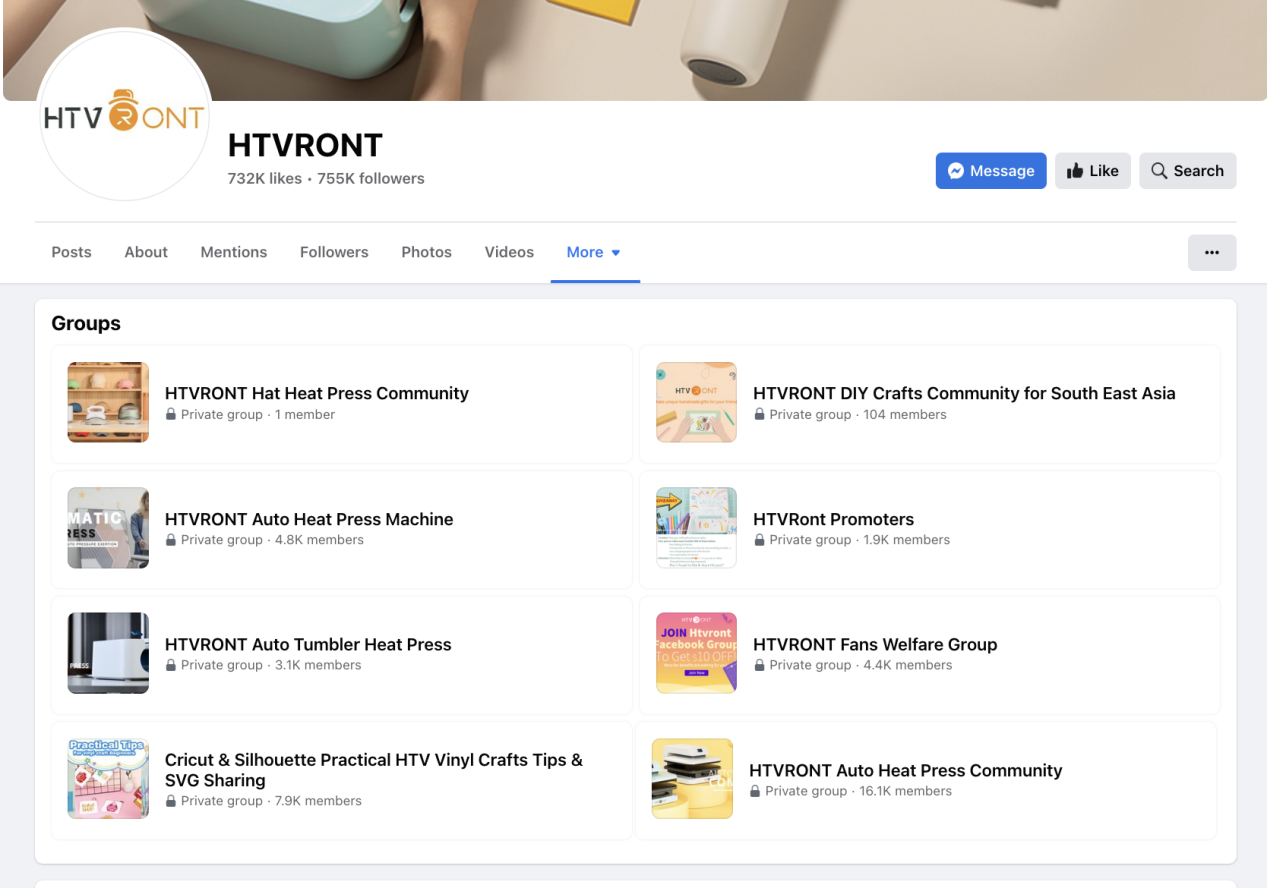Open the About tab
The width and height of the screenshot is (1267, 888).
[x=146, y=253]
